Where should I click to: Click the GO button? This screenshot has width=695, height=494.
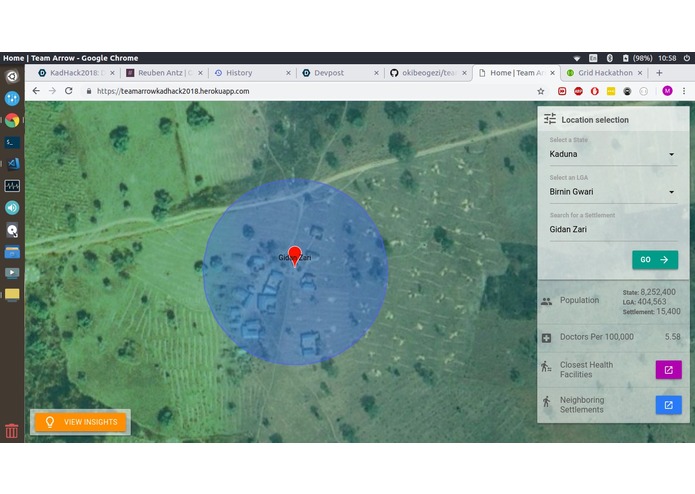point(655,260)
